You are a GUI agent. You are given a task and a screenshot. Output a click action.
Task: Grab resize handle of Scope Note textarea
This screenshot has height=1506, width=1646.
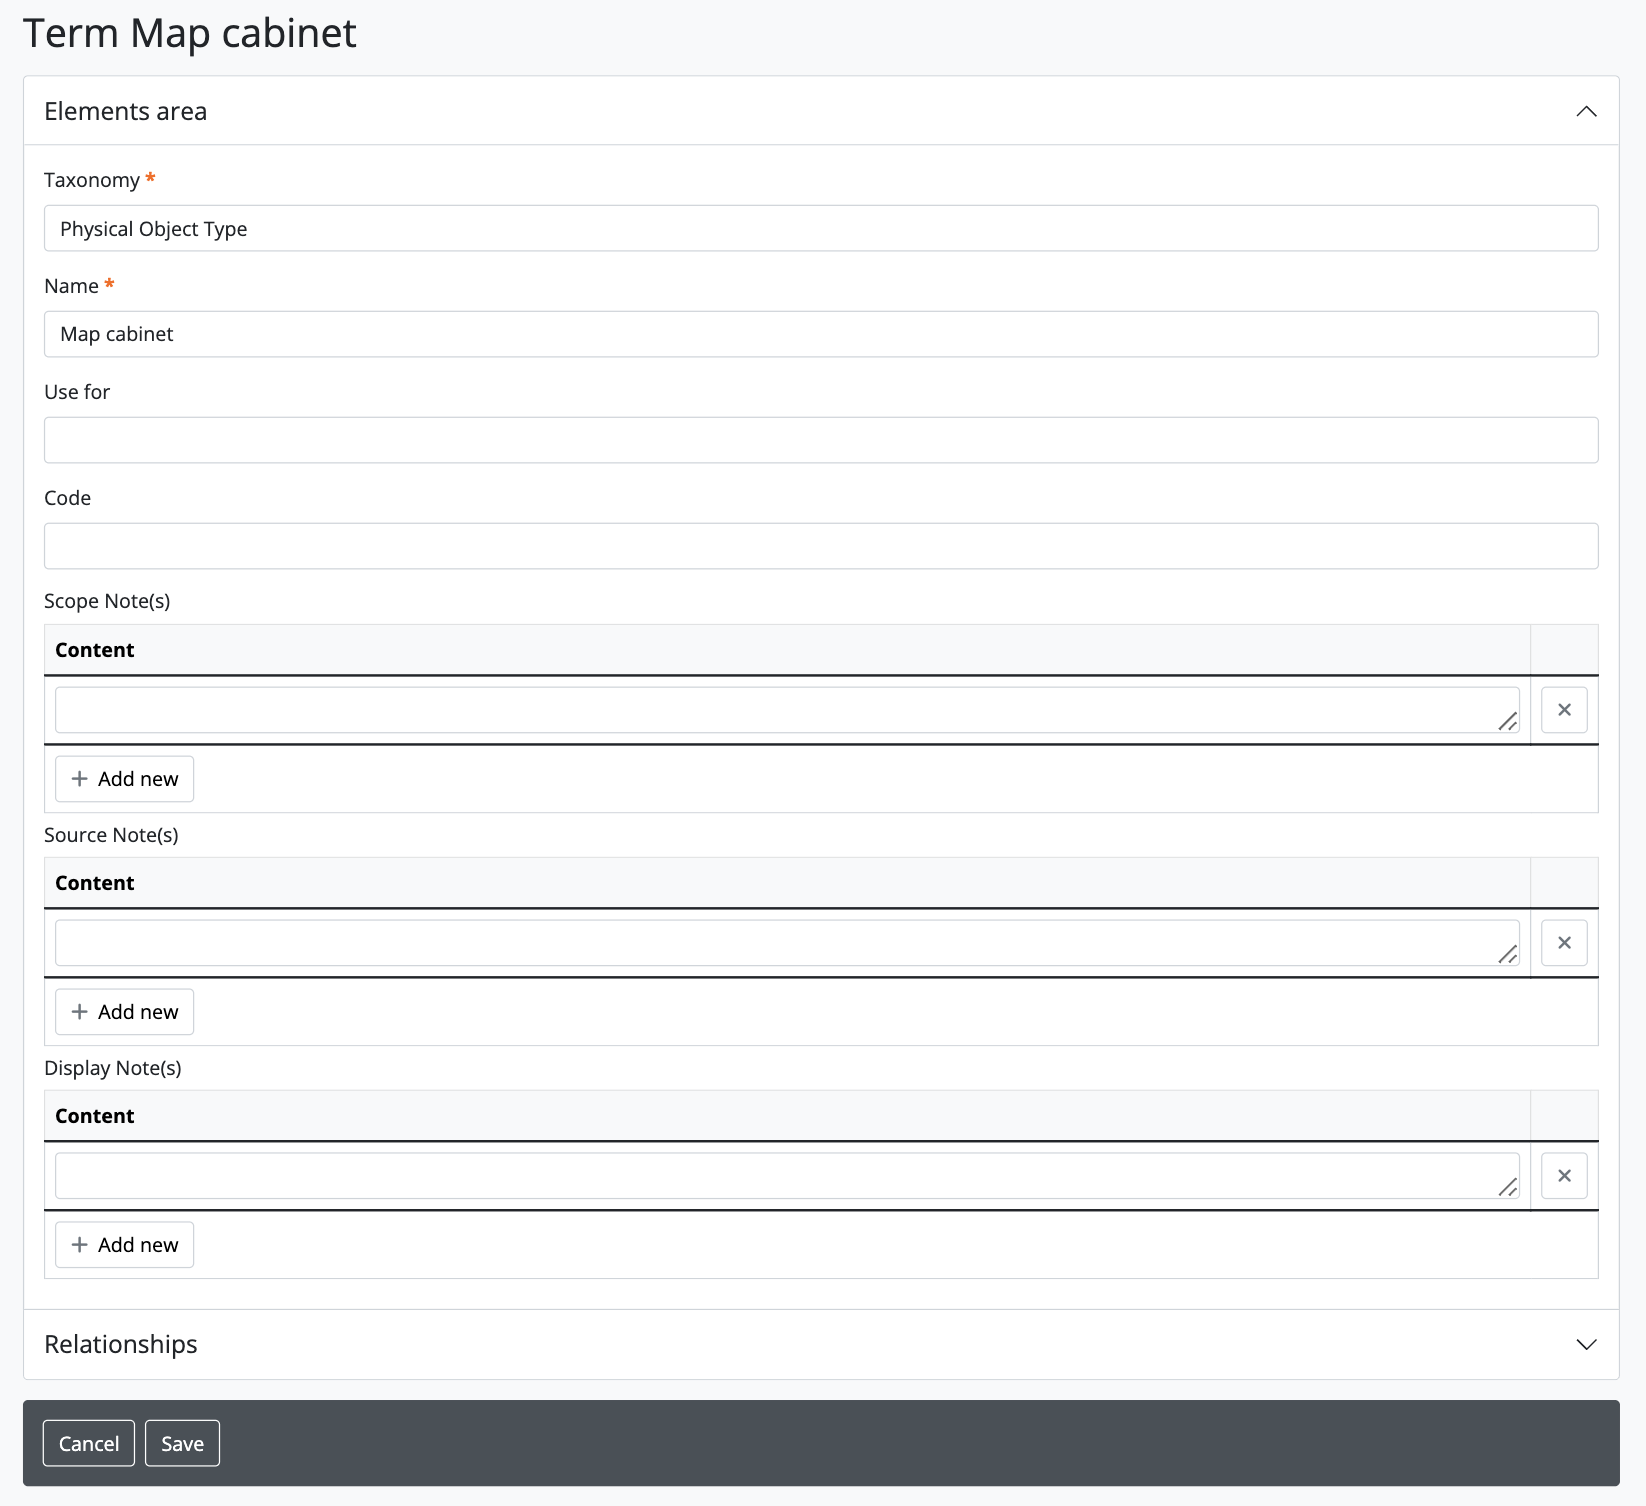tap(1508, 721)
